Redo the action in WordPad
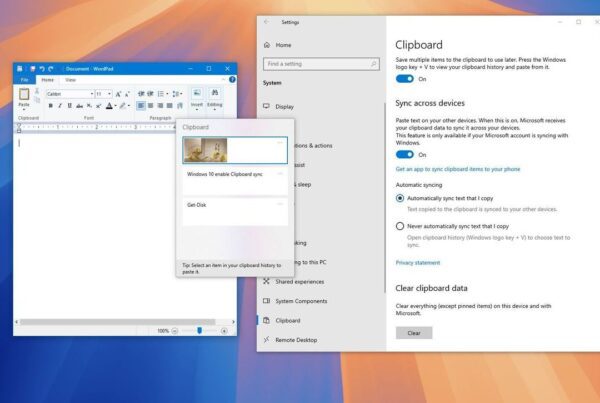 (51, 69)
